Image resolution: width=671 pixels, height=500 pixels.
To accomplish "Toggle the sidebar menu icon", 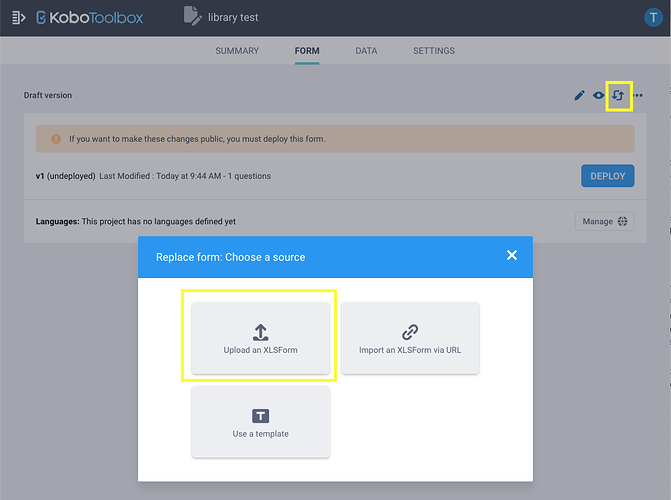I will pos(18,18).
